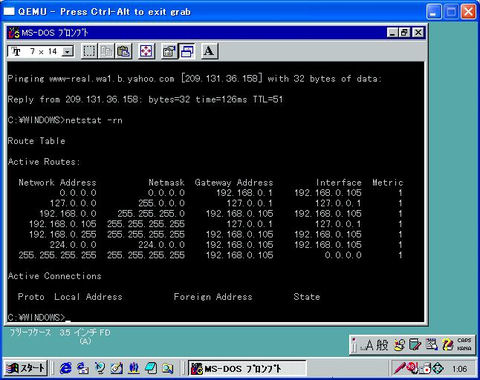Click the Outlook Express quick launch icon
The height and width of the screenshot is (380, 480).
[x=100, y=368]
